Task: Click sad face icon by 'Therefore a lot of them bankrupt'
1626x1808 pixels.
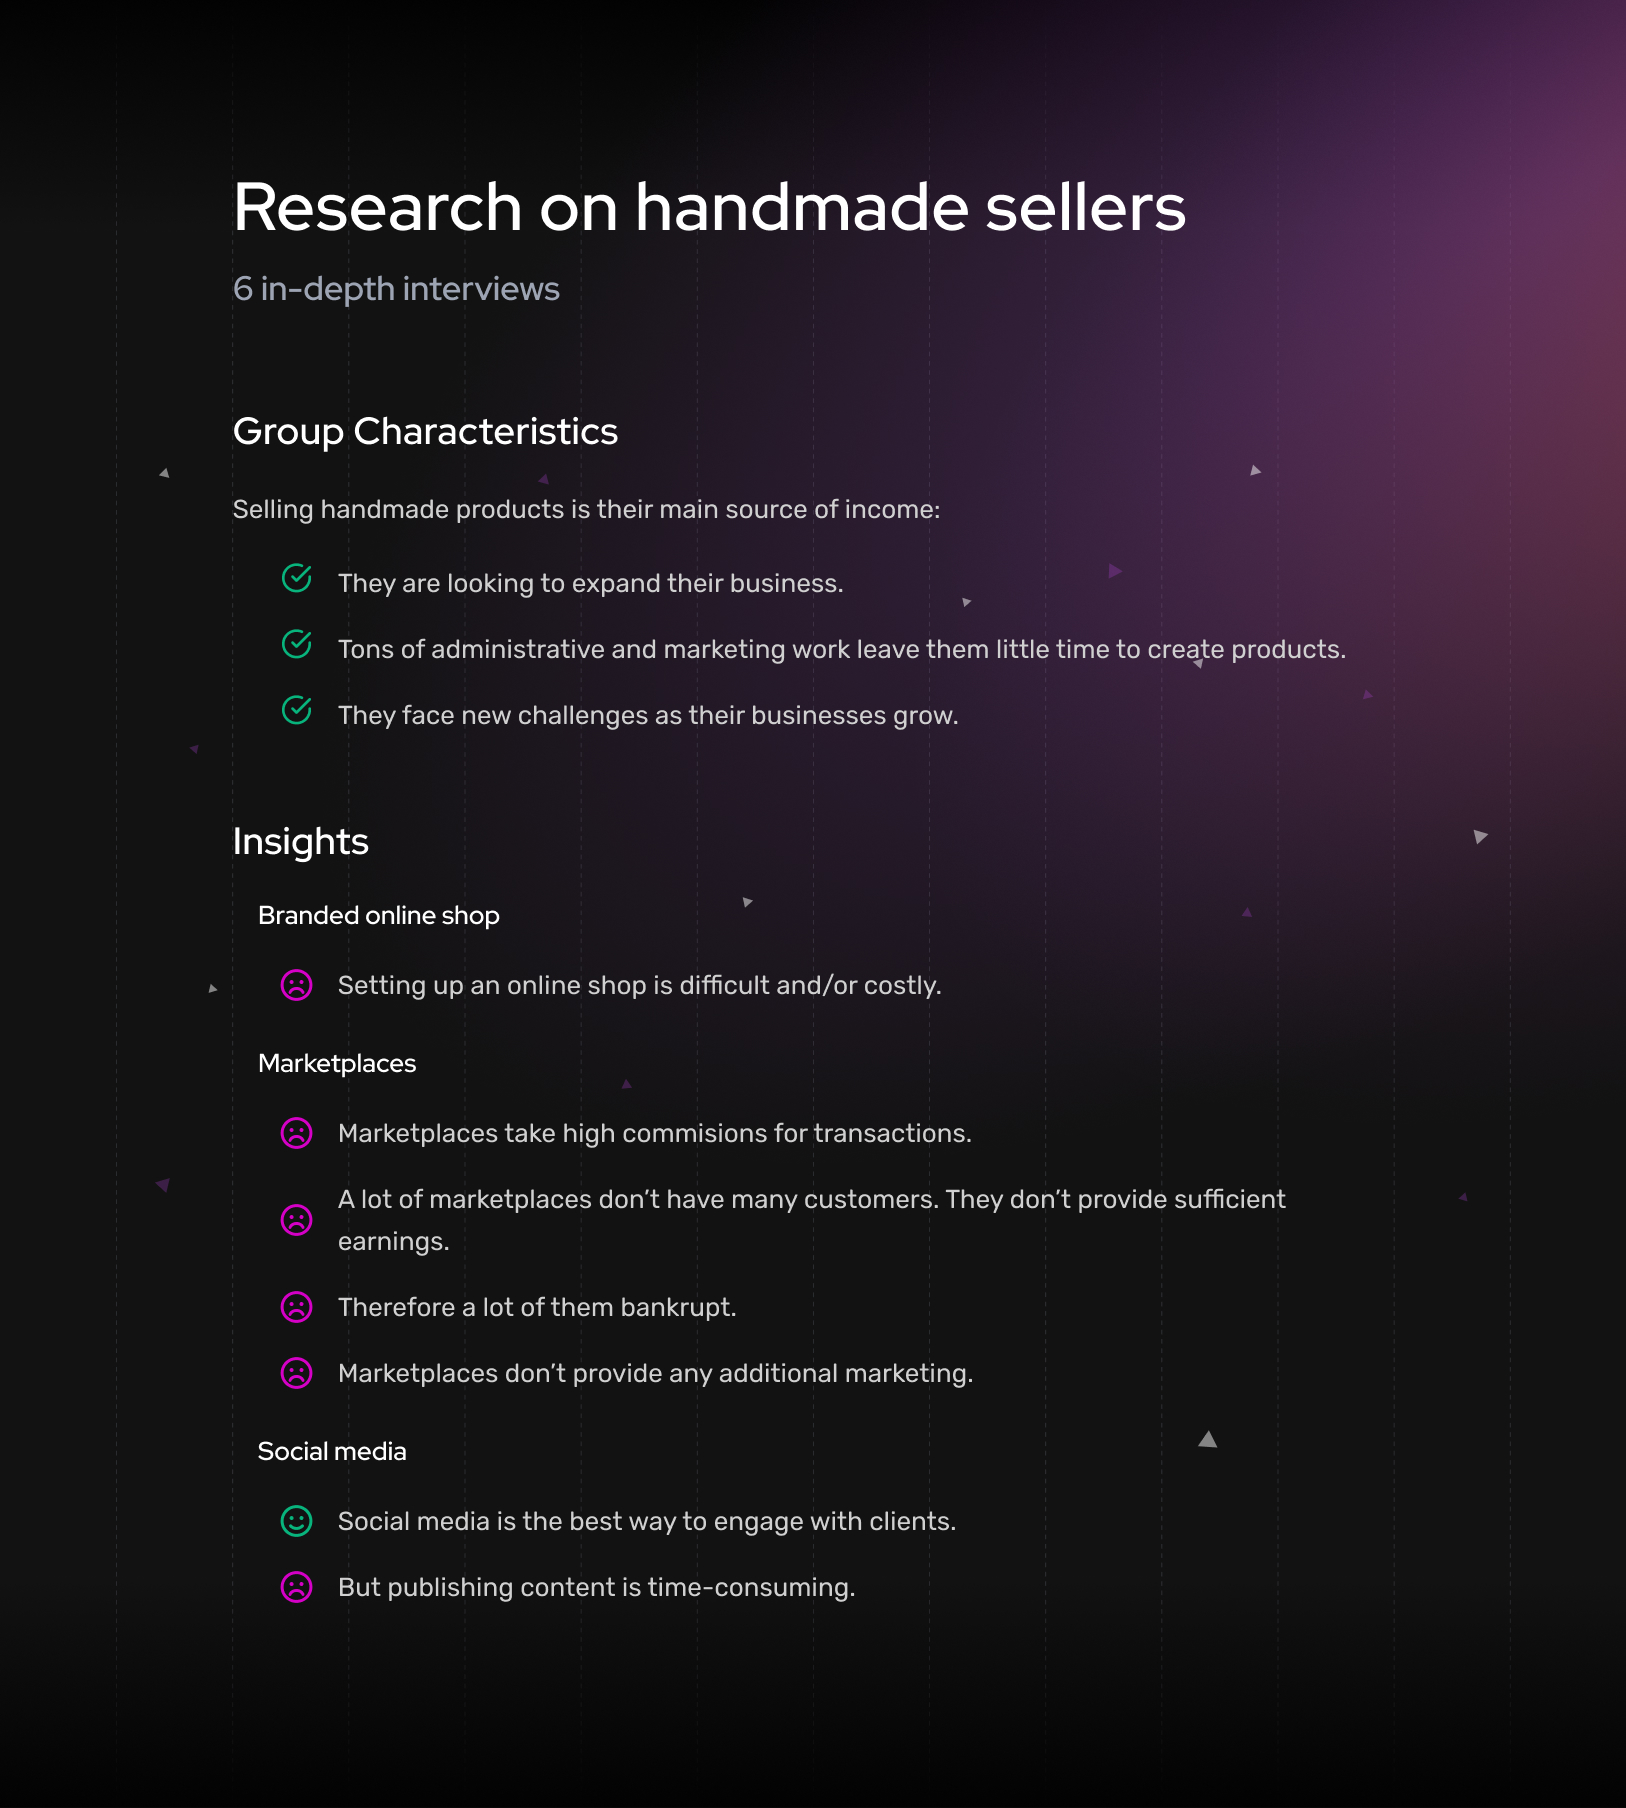Action: (x=297, y=1307)
